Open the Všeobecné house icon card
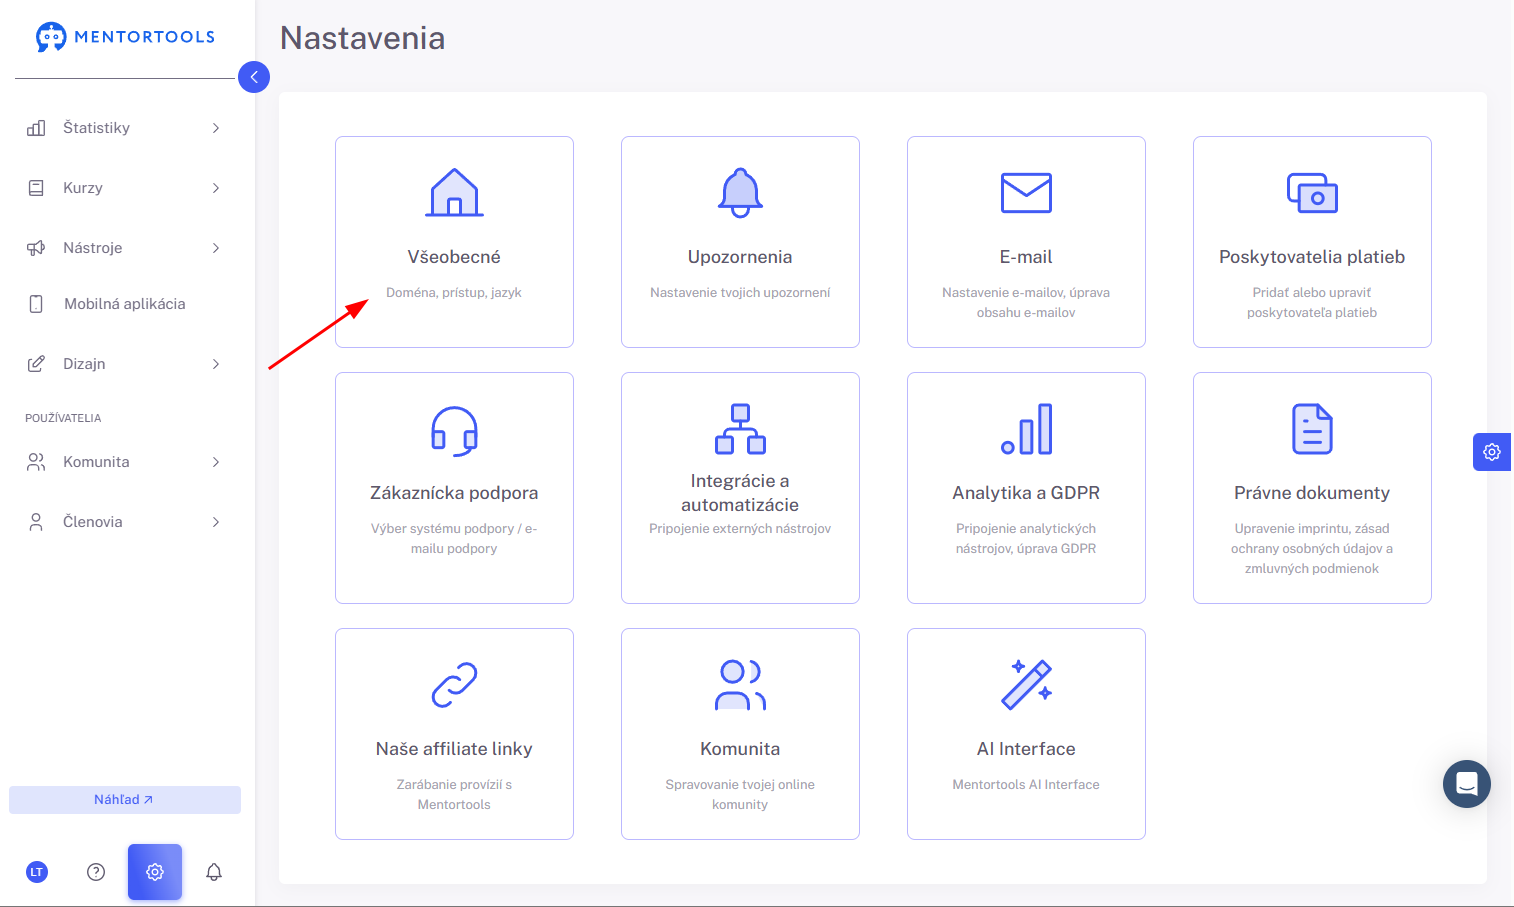 pos(454,192)
